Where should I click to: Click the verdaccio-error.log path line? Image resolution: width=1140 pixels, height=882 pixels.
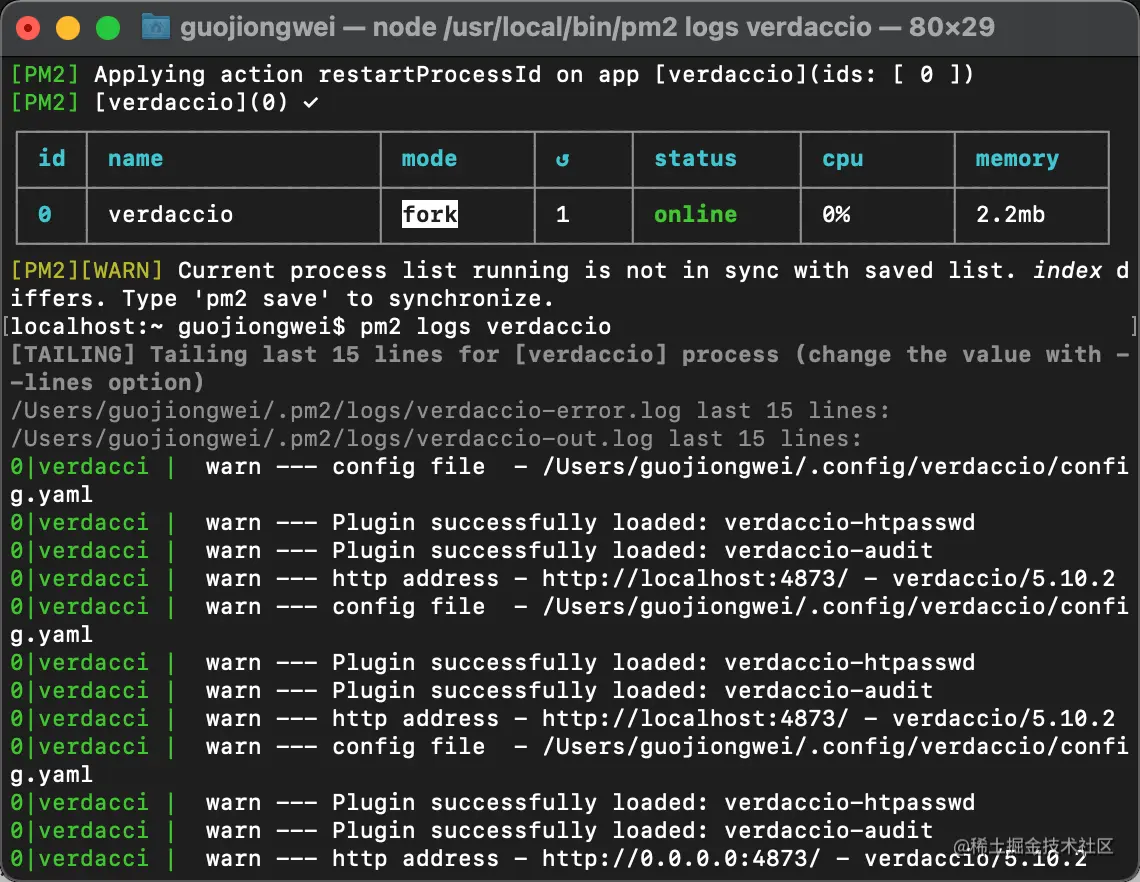[450, 411]
